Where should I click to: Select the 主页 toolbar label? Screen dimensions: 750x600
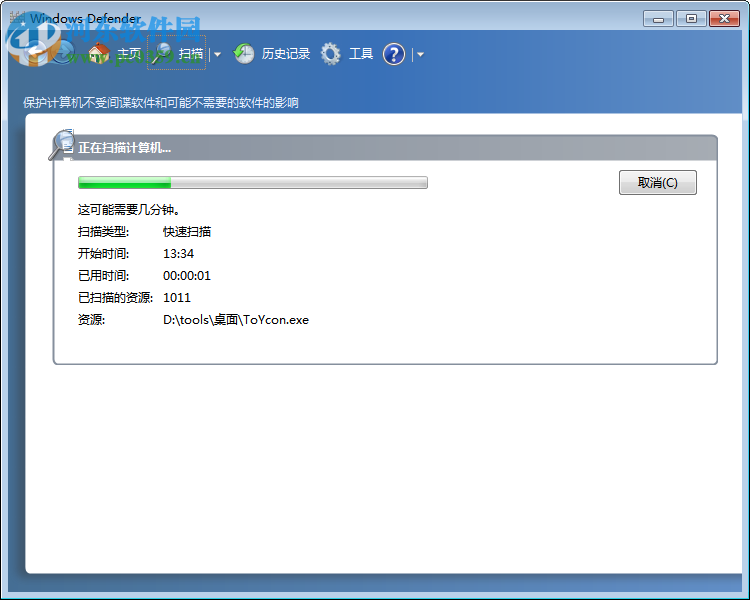point(129,54)
